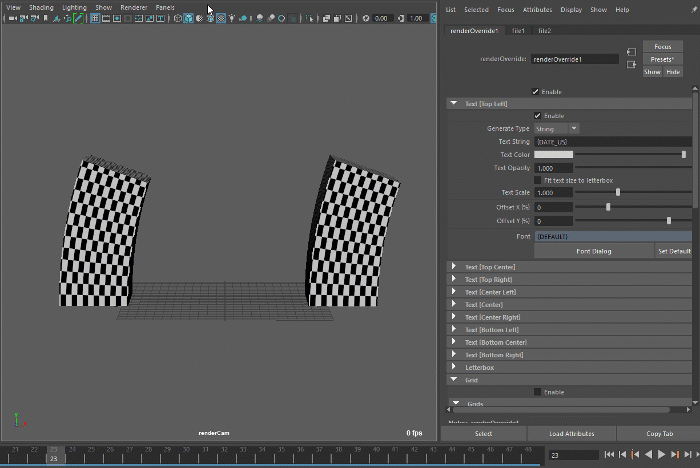Open the Generate Type dropdown

[557, 129]
